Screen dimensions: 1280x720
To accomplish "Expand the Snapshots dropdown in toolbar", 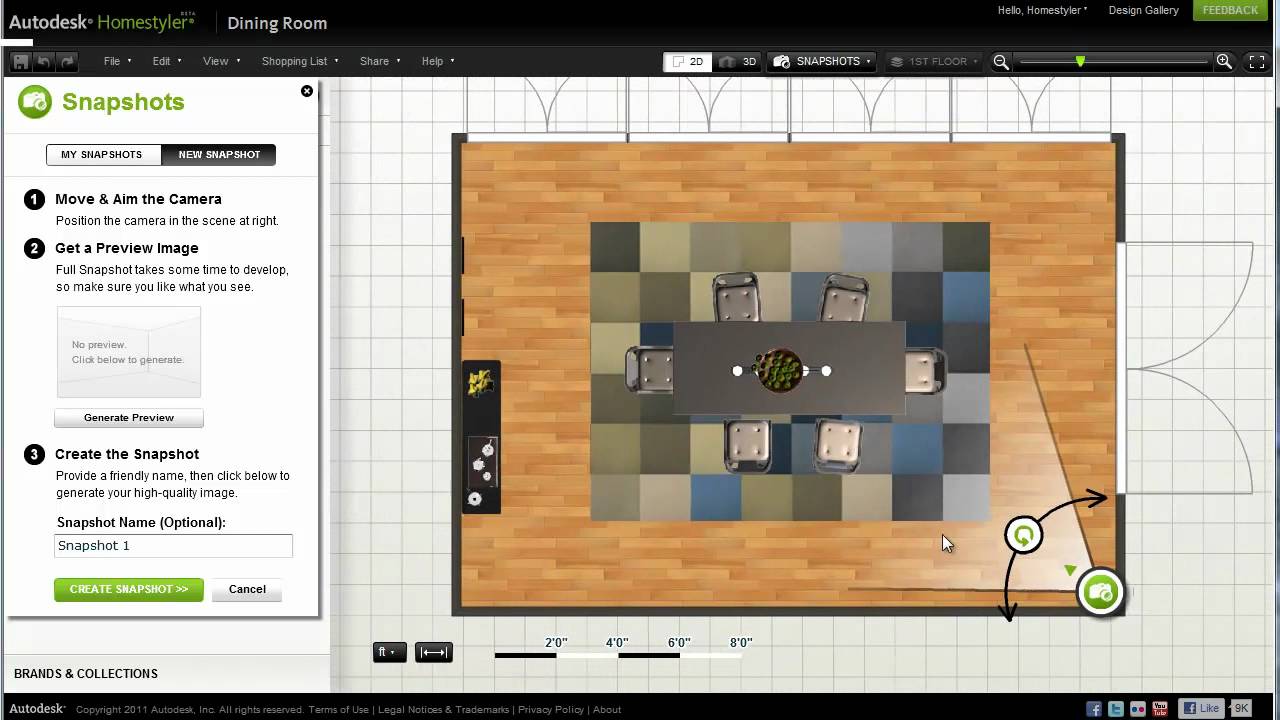I will pyautogui.click(x=822, y=61).
